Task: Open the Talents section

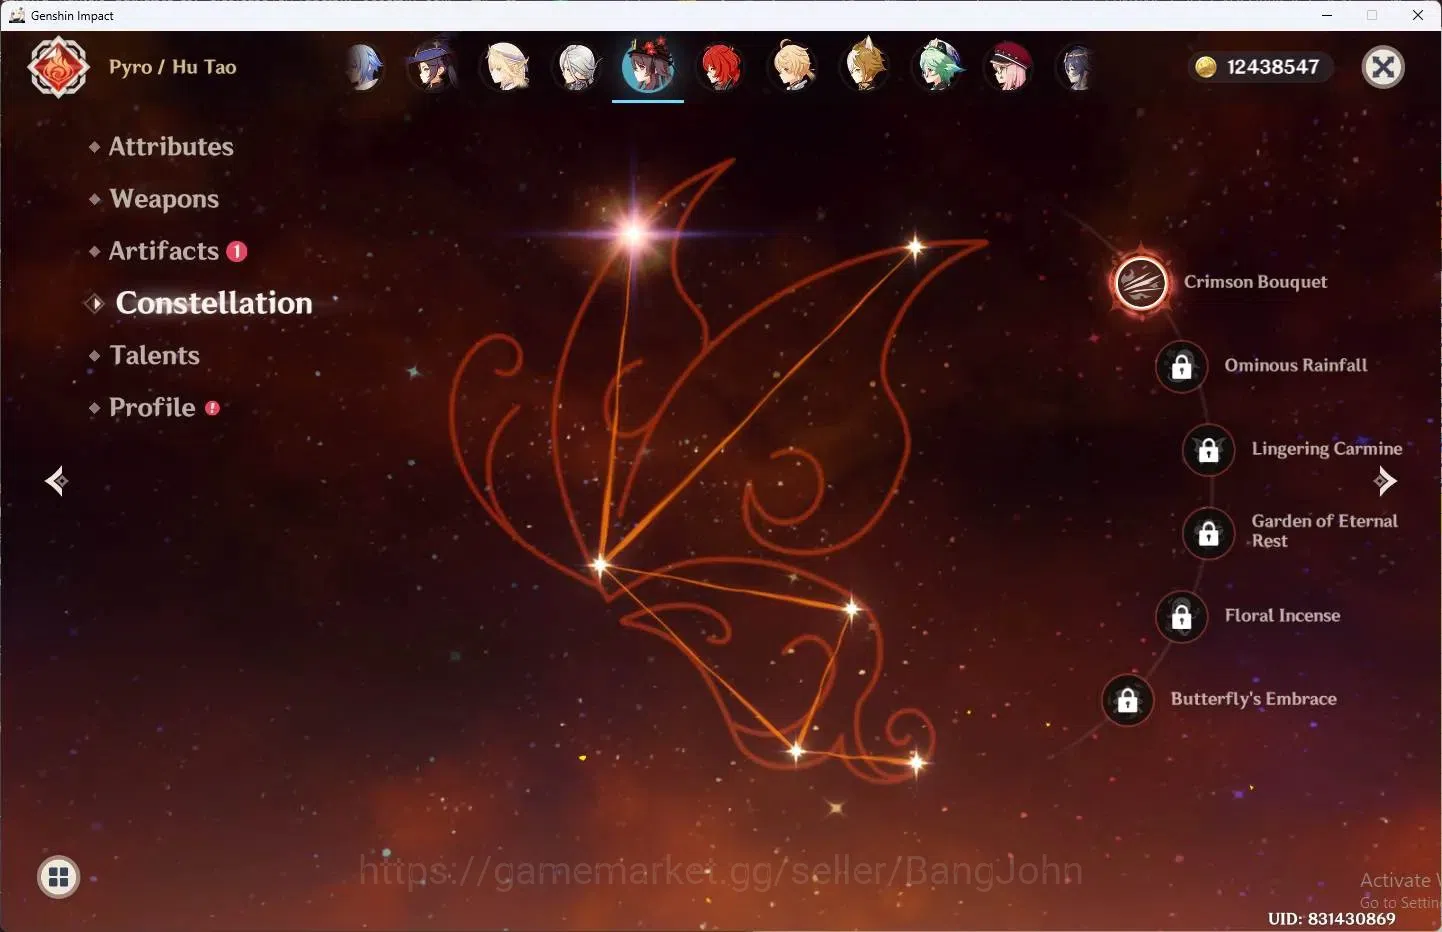Action: 154,355
